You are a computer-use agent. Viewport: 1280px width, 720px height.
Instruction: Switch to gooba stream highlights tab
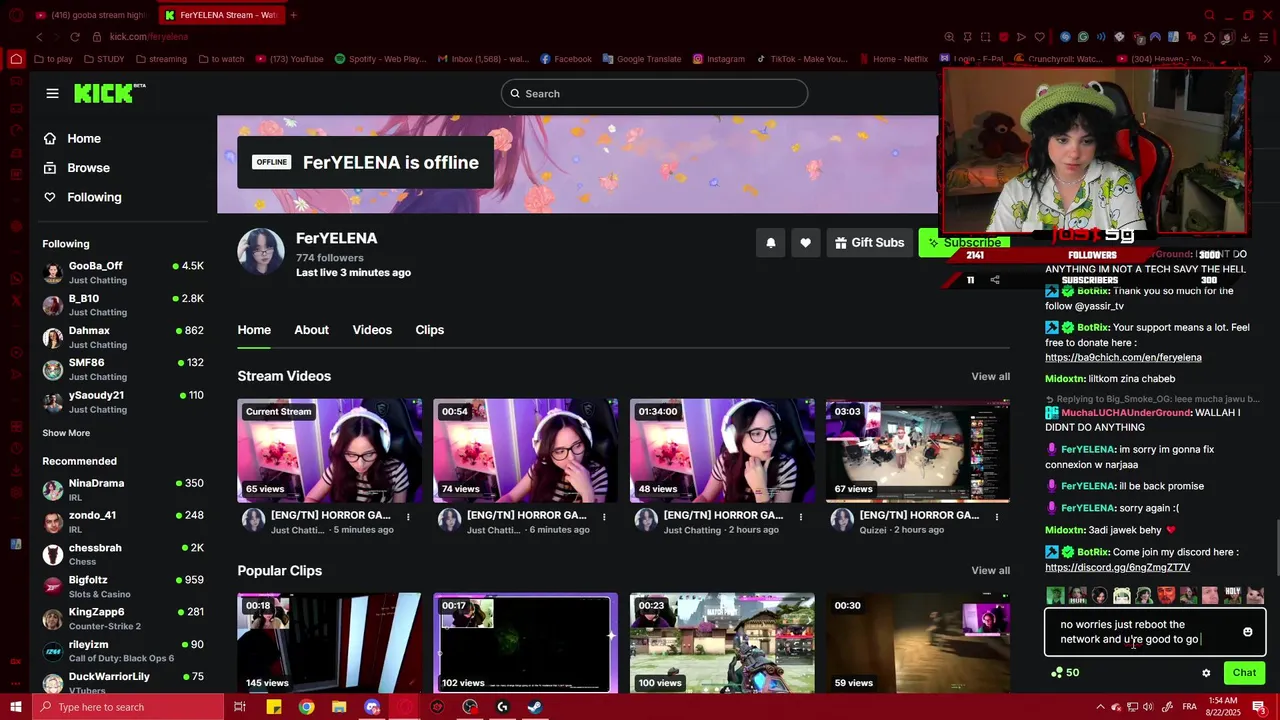tap(91, 15)
